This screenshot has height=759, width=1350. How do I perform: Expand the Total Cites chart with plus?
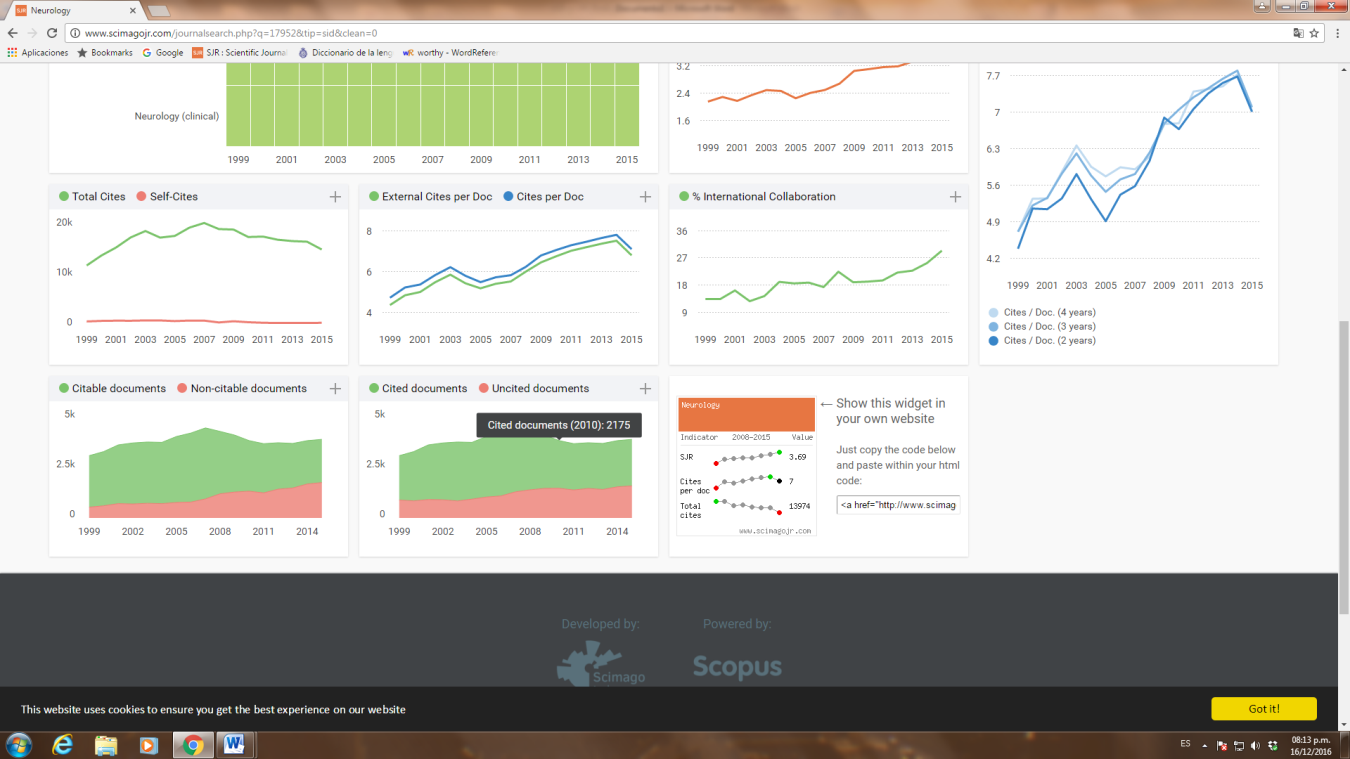coord(335,197)
